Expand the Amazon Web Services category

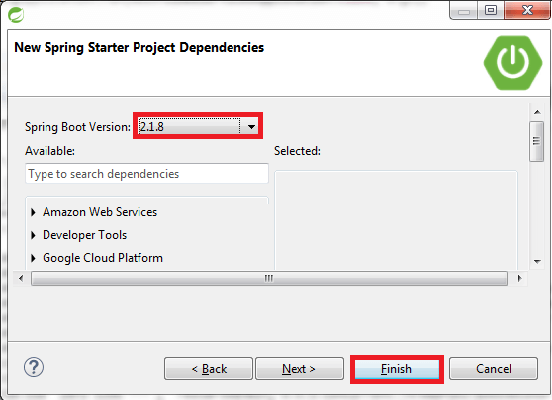pos(33,212)
